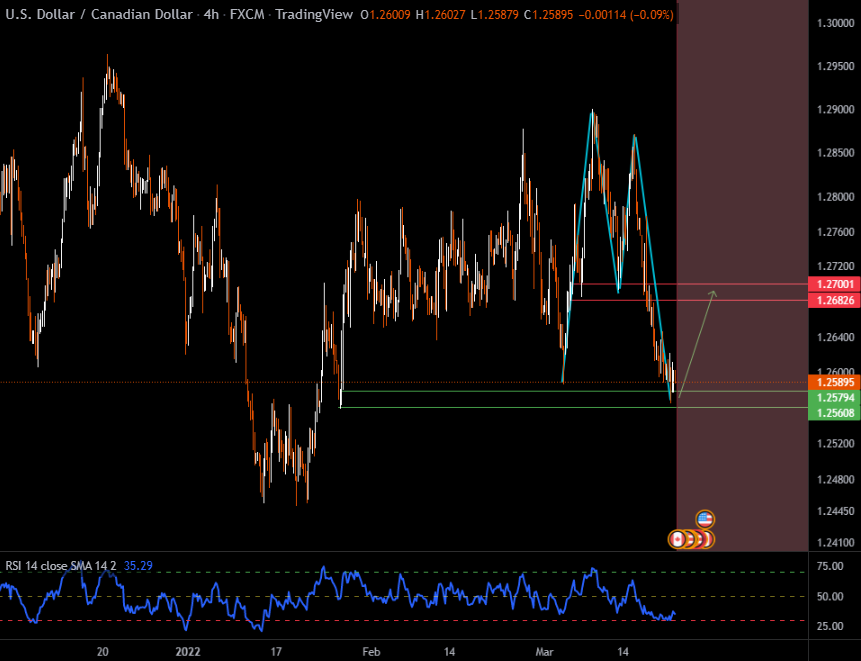Click the high value H1.26027
The image size is (861, 661).
point(441,15)
